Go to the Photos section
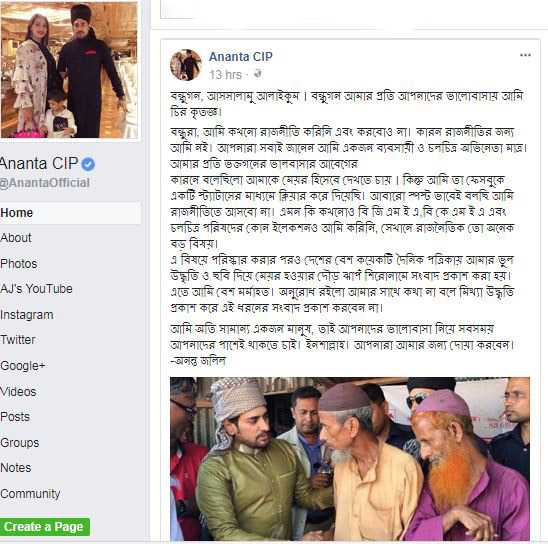This screenshot has height=544, width=548. [x=19, y=264]
